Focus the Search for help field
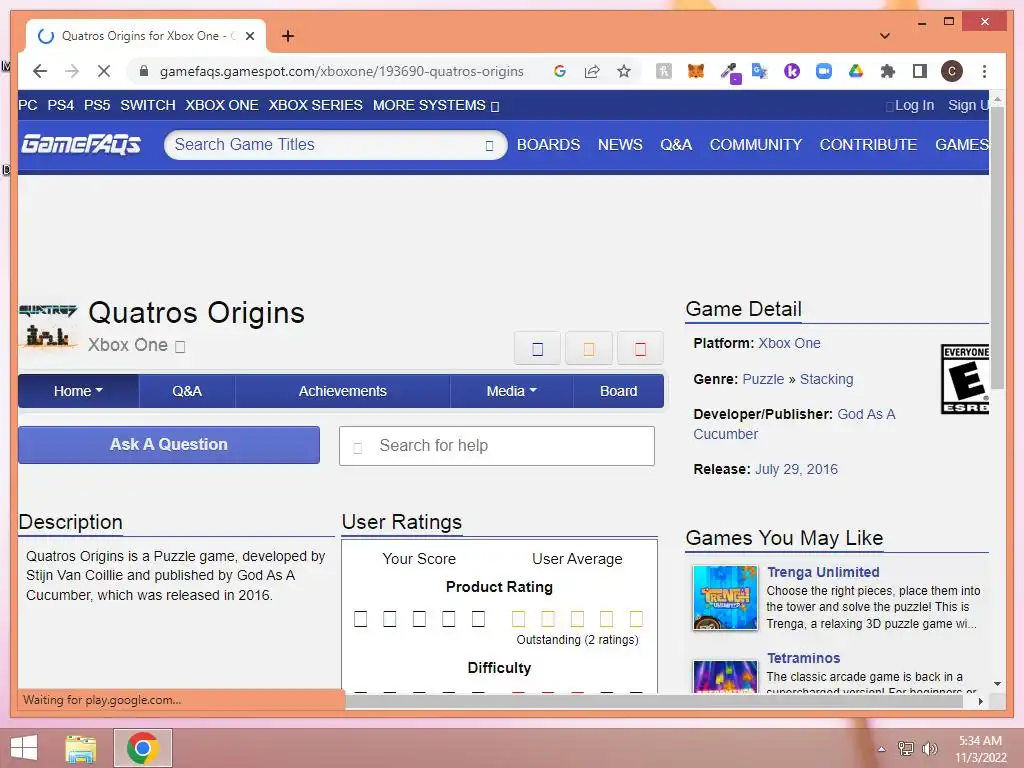 click(497, 446)
